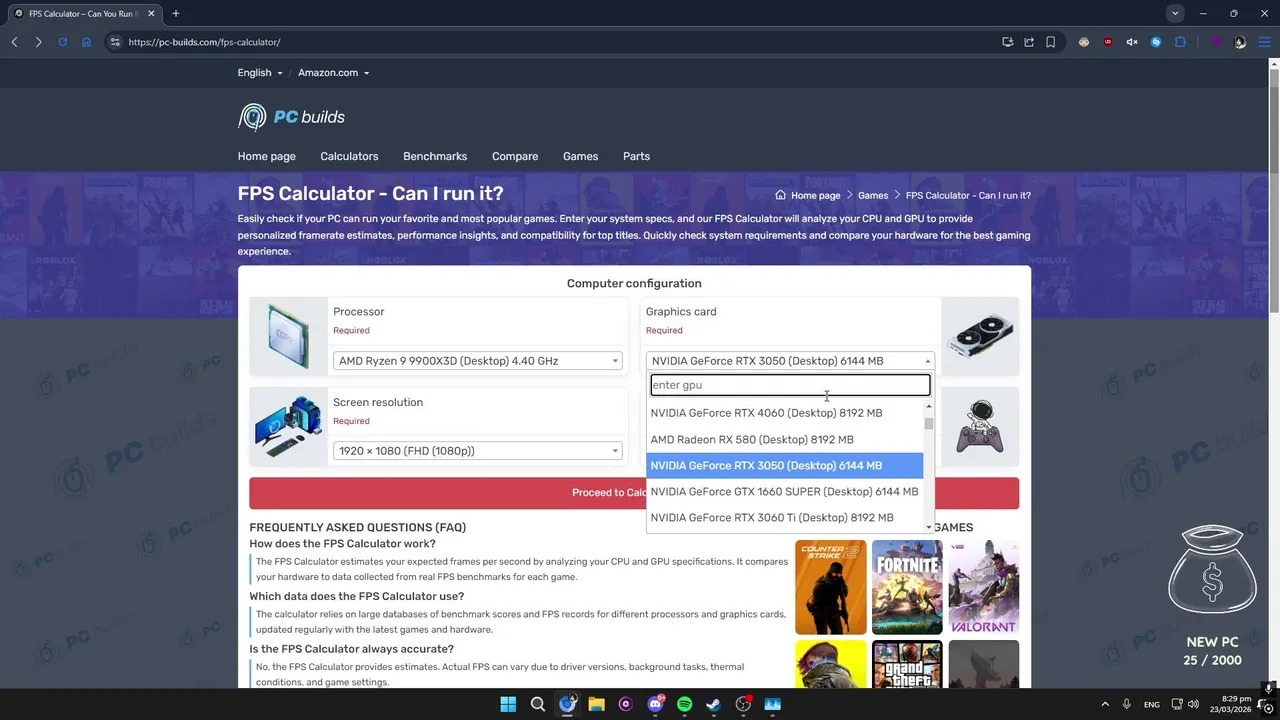Open Discord from the taskbar

point(655,704)
